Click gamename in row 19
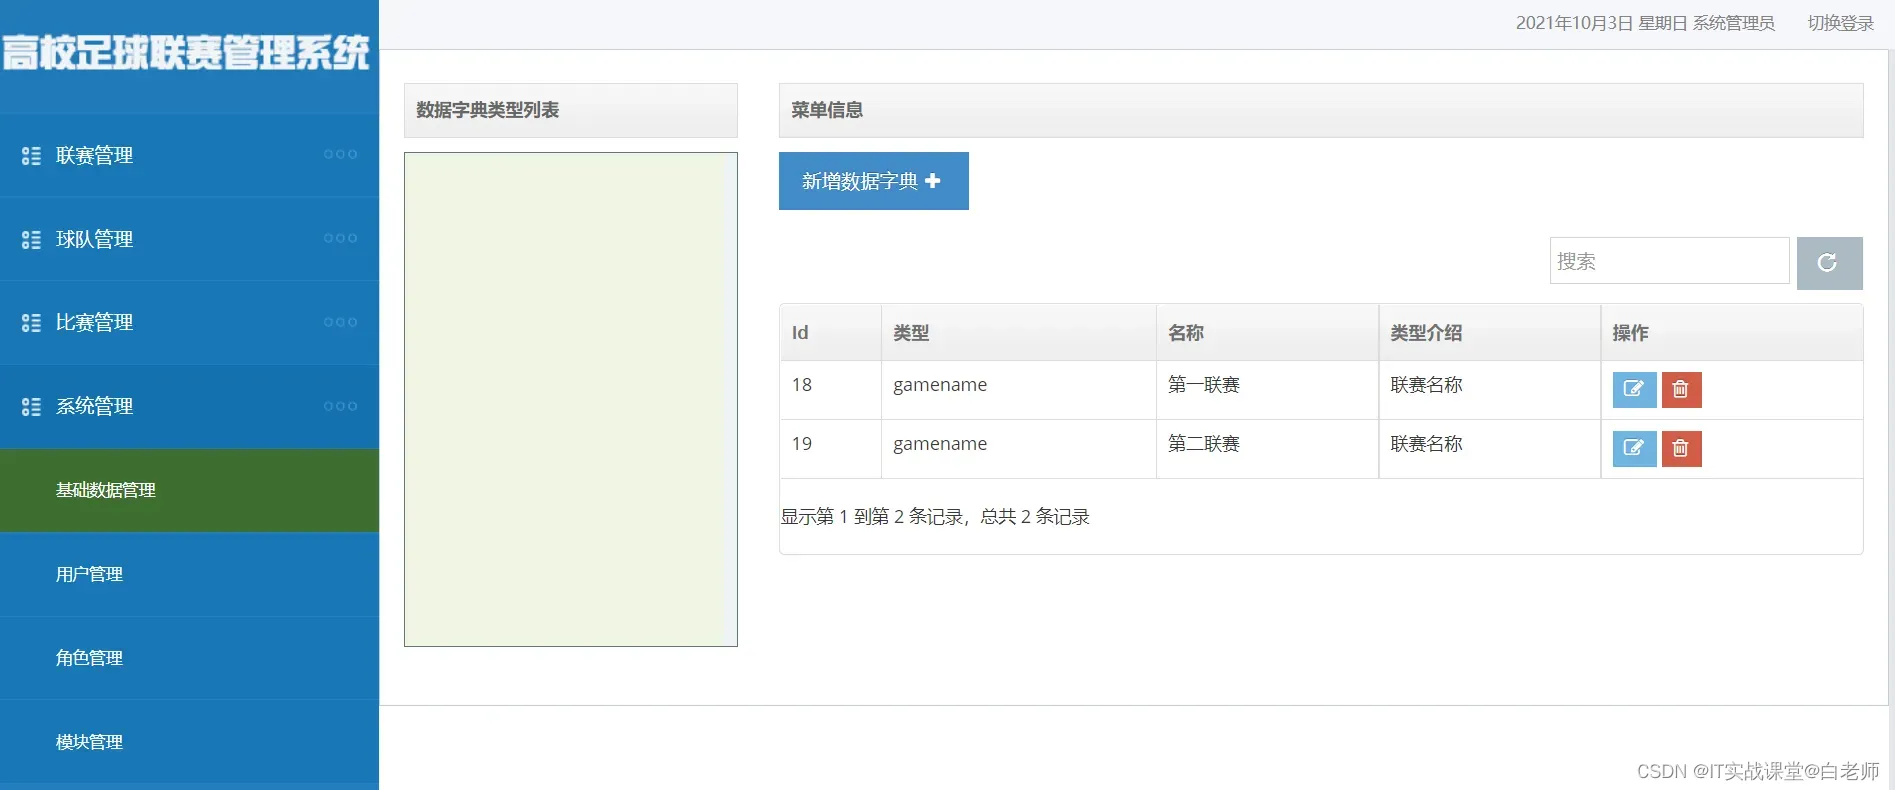The image size is (1895, 790). click(x=939, y=444)
